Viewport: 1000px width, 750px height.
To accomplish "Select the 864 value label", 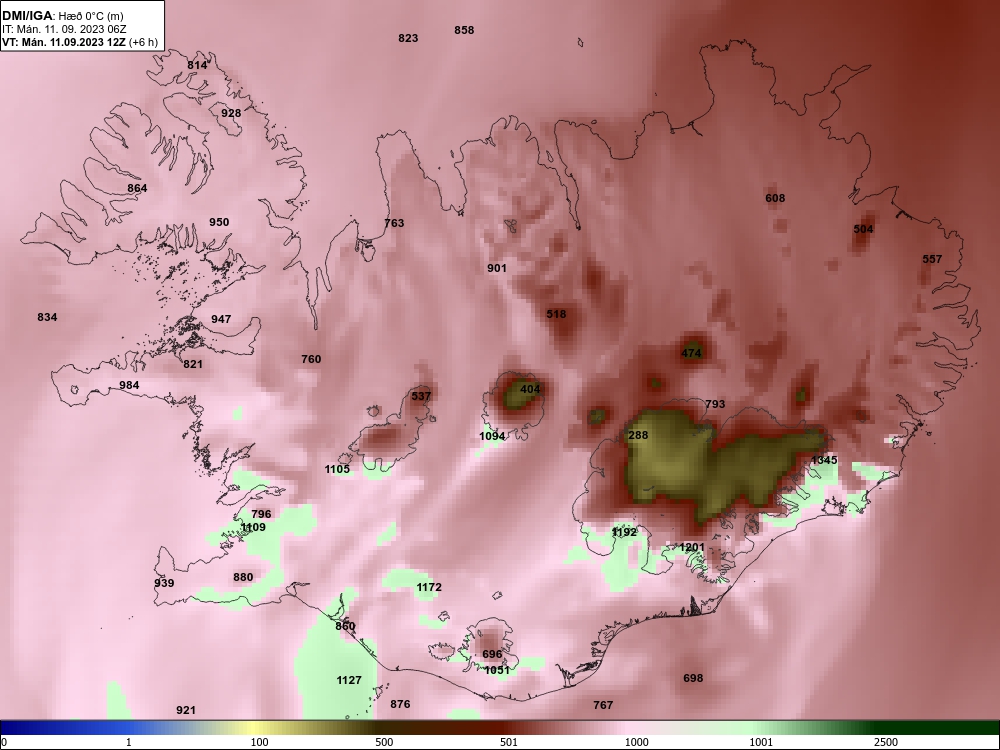I will (137, 188).
